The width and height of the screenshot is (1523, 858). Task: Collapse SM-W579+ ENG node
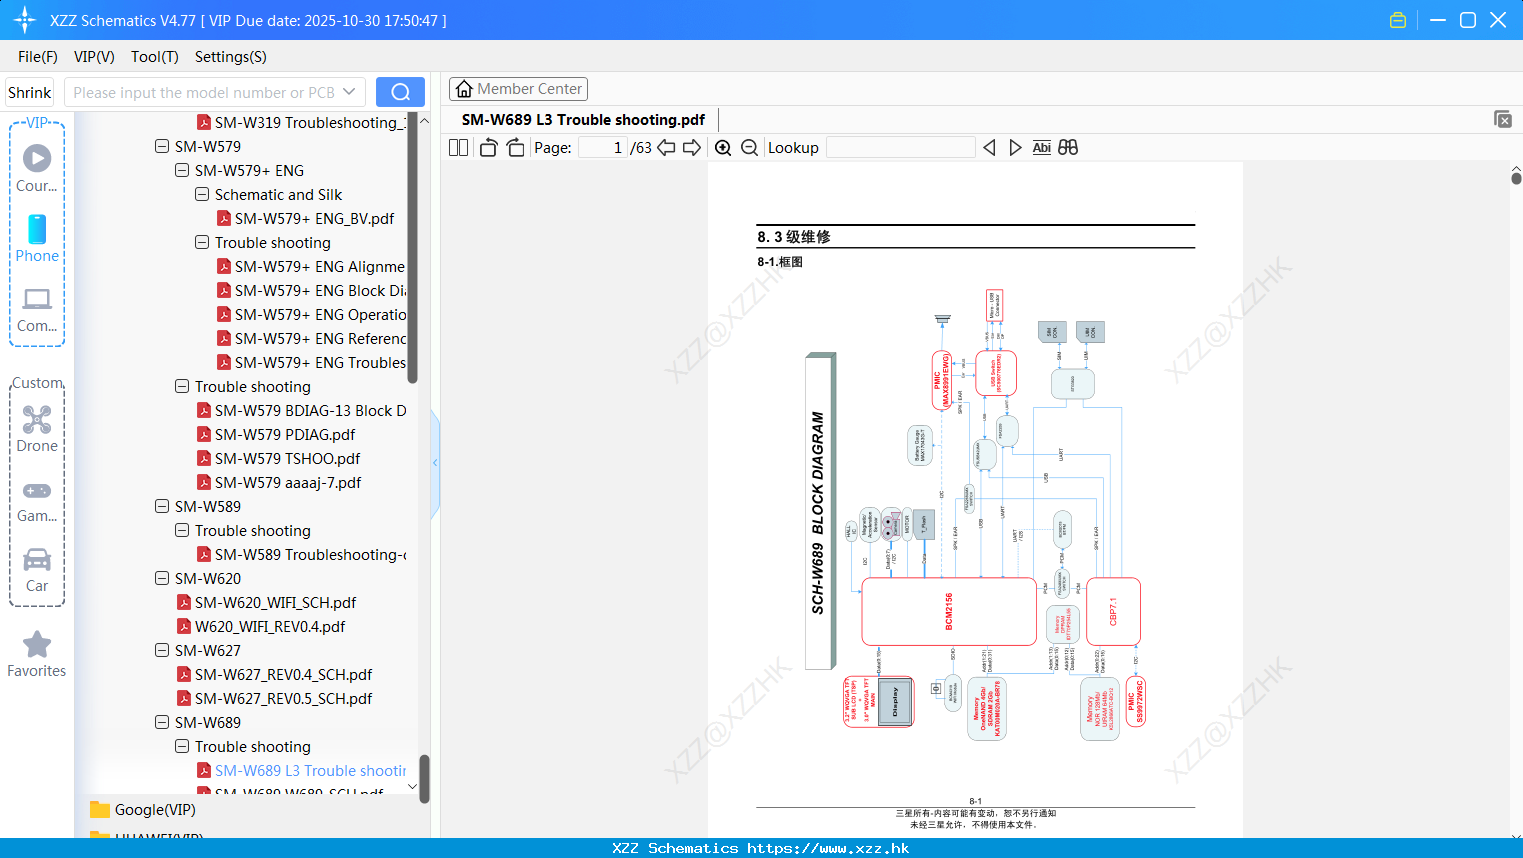(x=182, y=171)
